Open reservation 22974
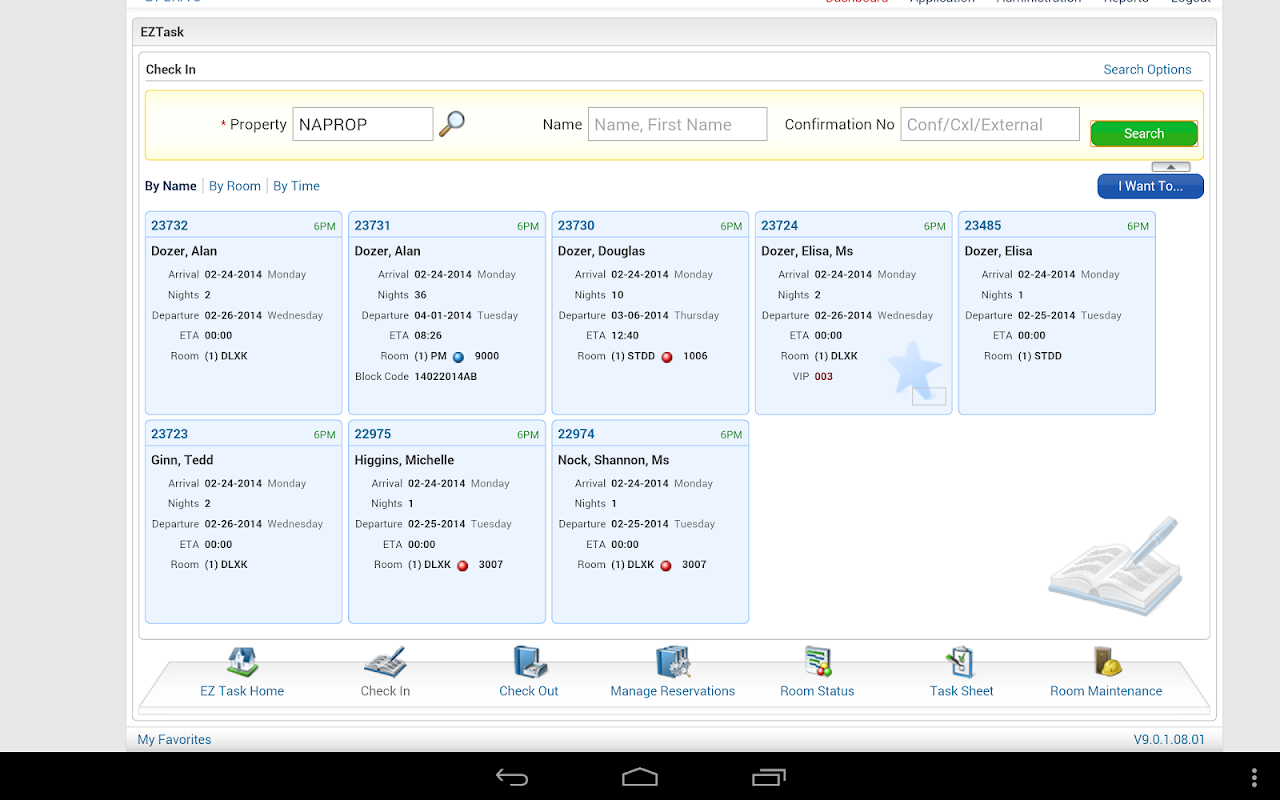Viewport: 1280px width, 800px height. click(576, 434)
